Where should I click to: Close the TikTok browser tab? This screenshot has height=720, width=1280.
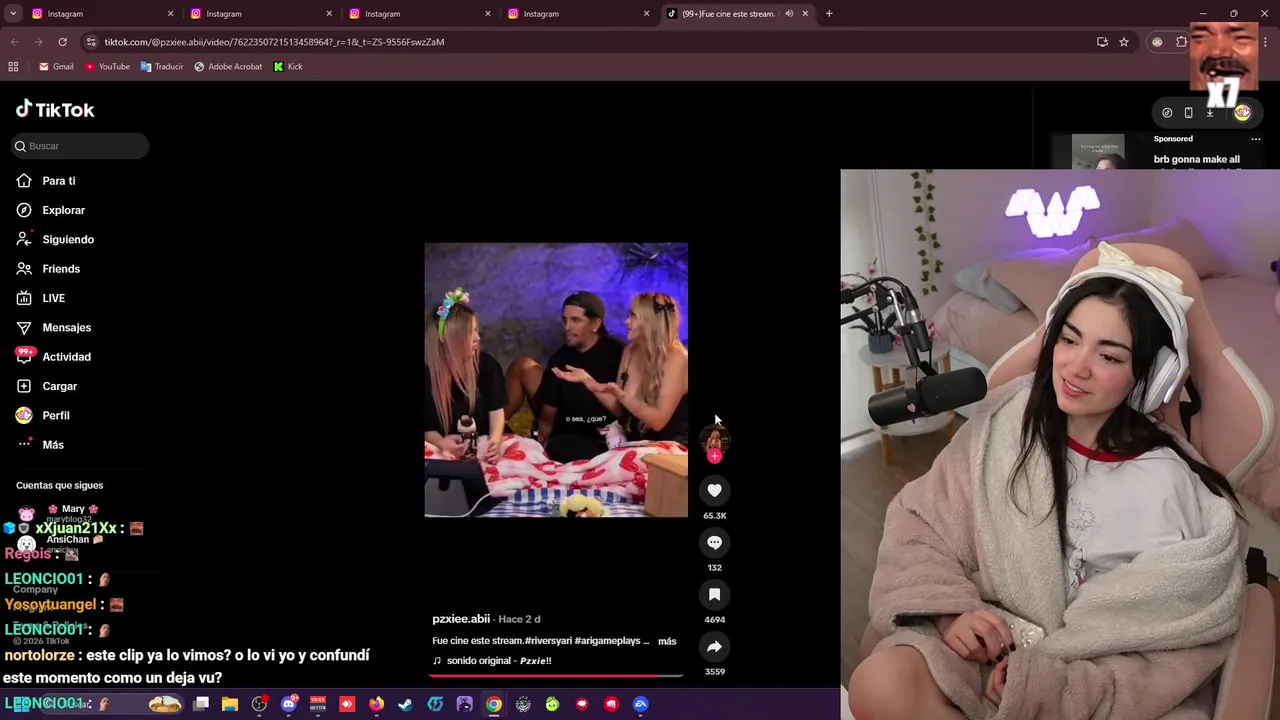[805, 14]
